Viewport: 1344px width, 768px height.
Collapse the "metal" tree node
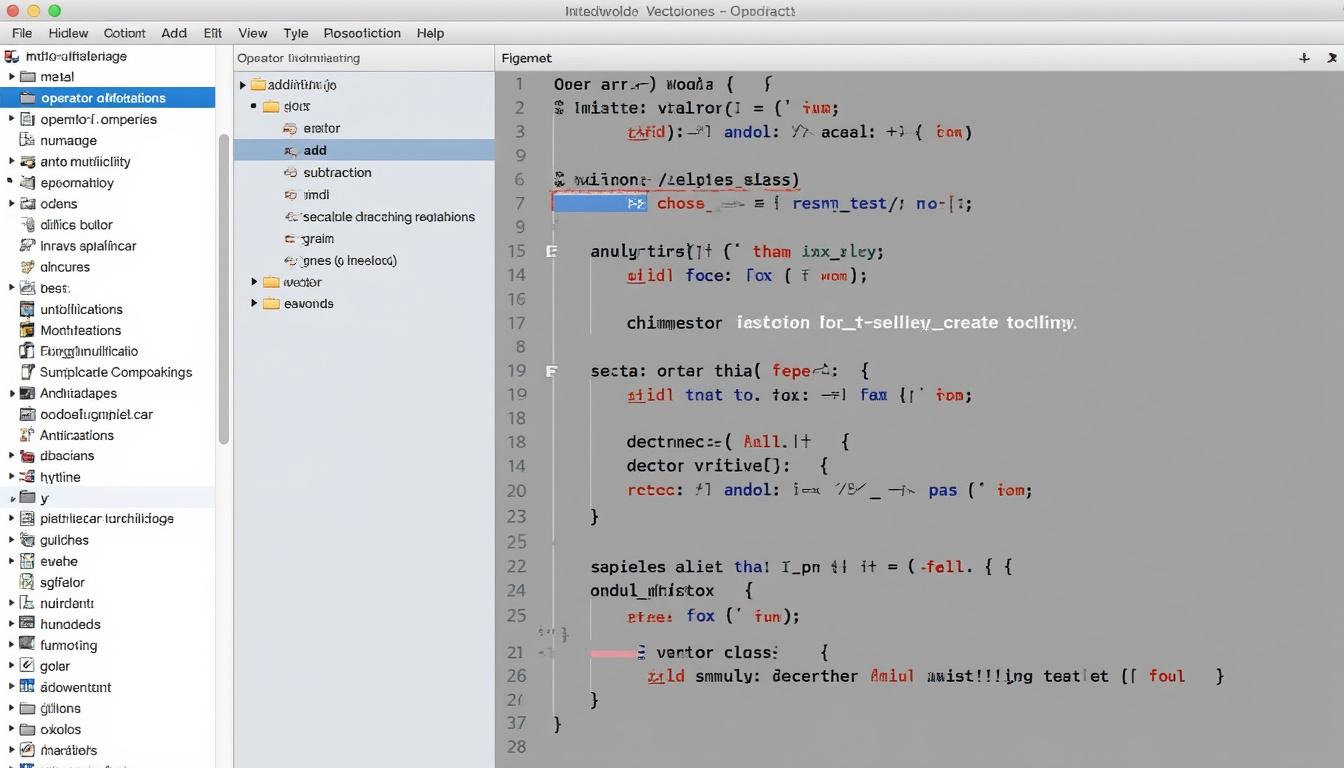pyautogui.click(x=11, y=76)
